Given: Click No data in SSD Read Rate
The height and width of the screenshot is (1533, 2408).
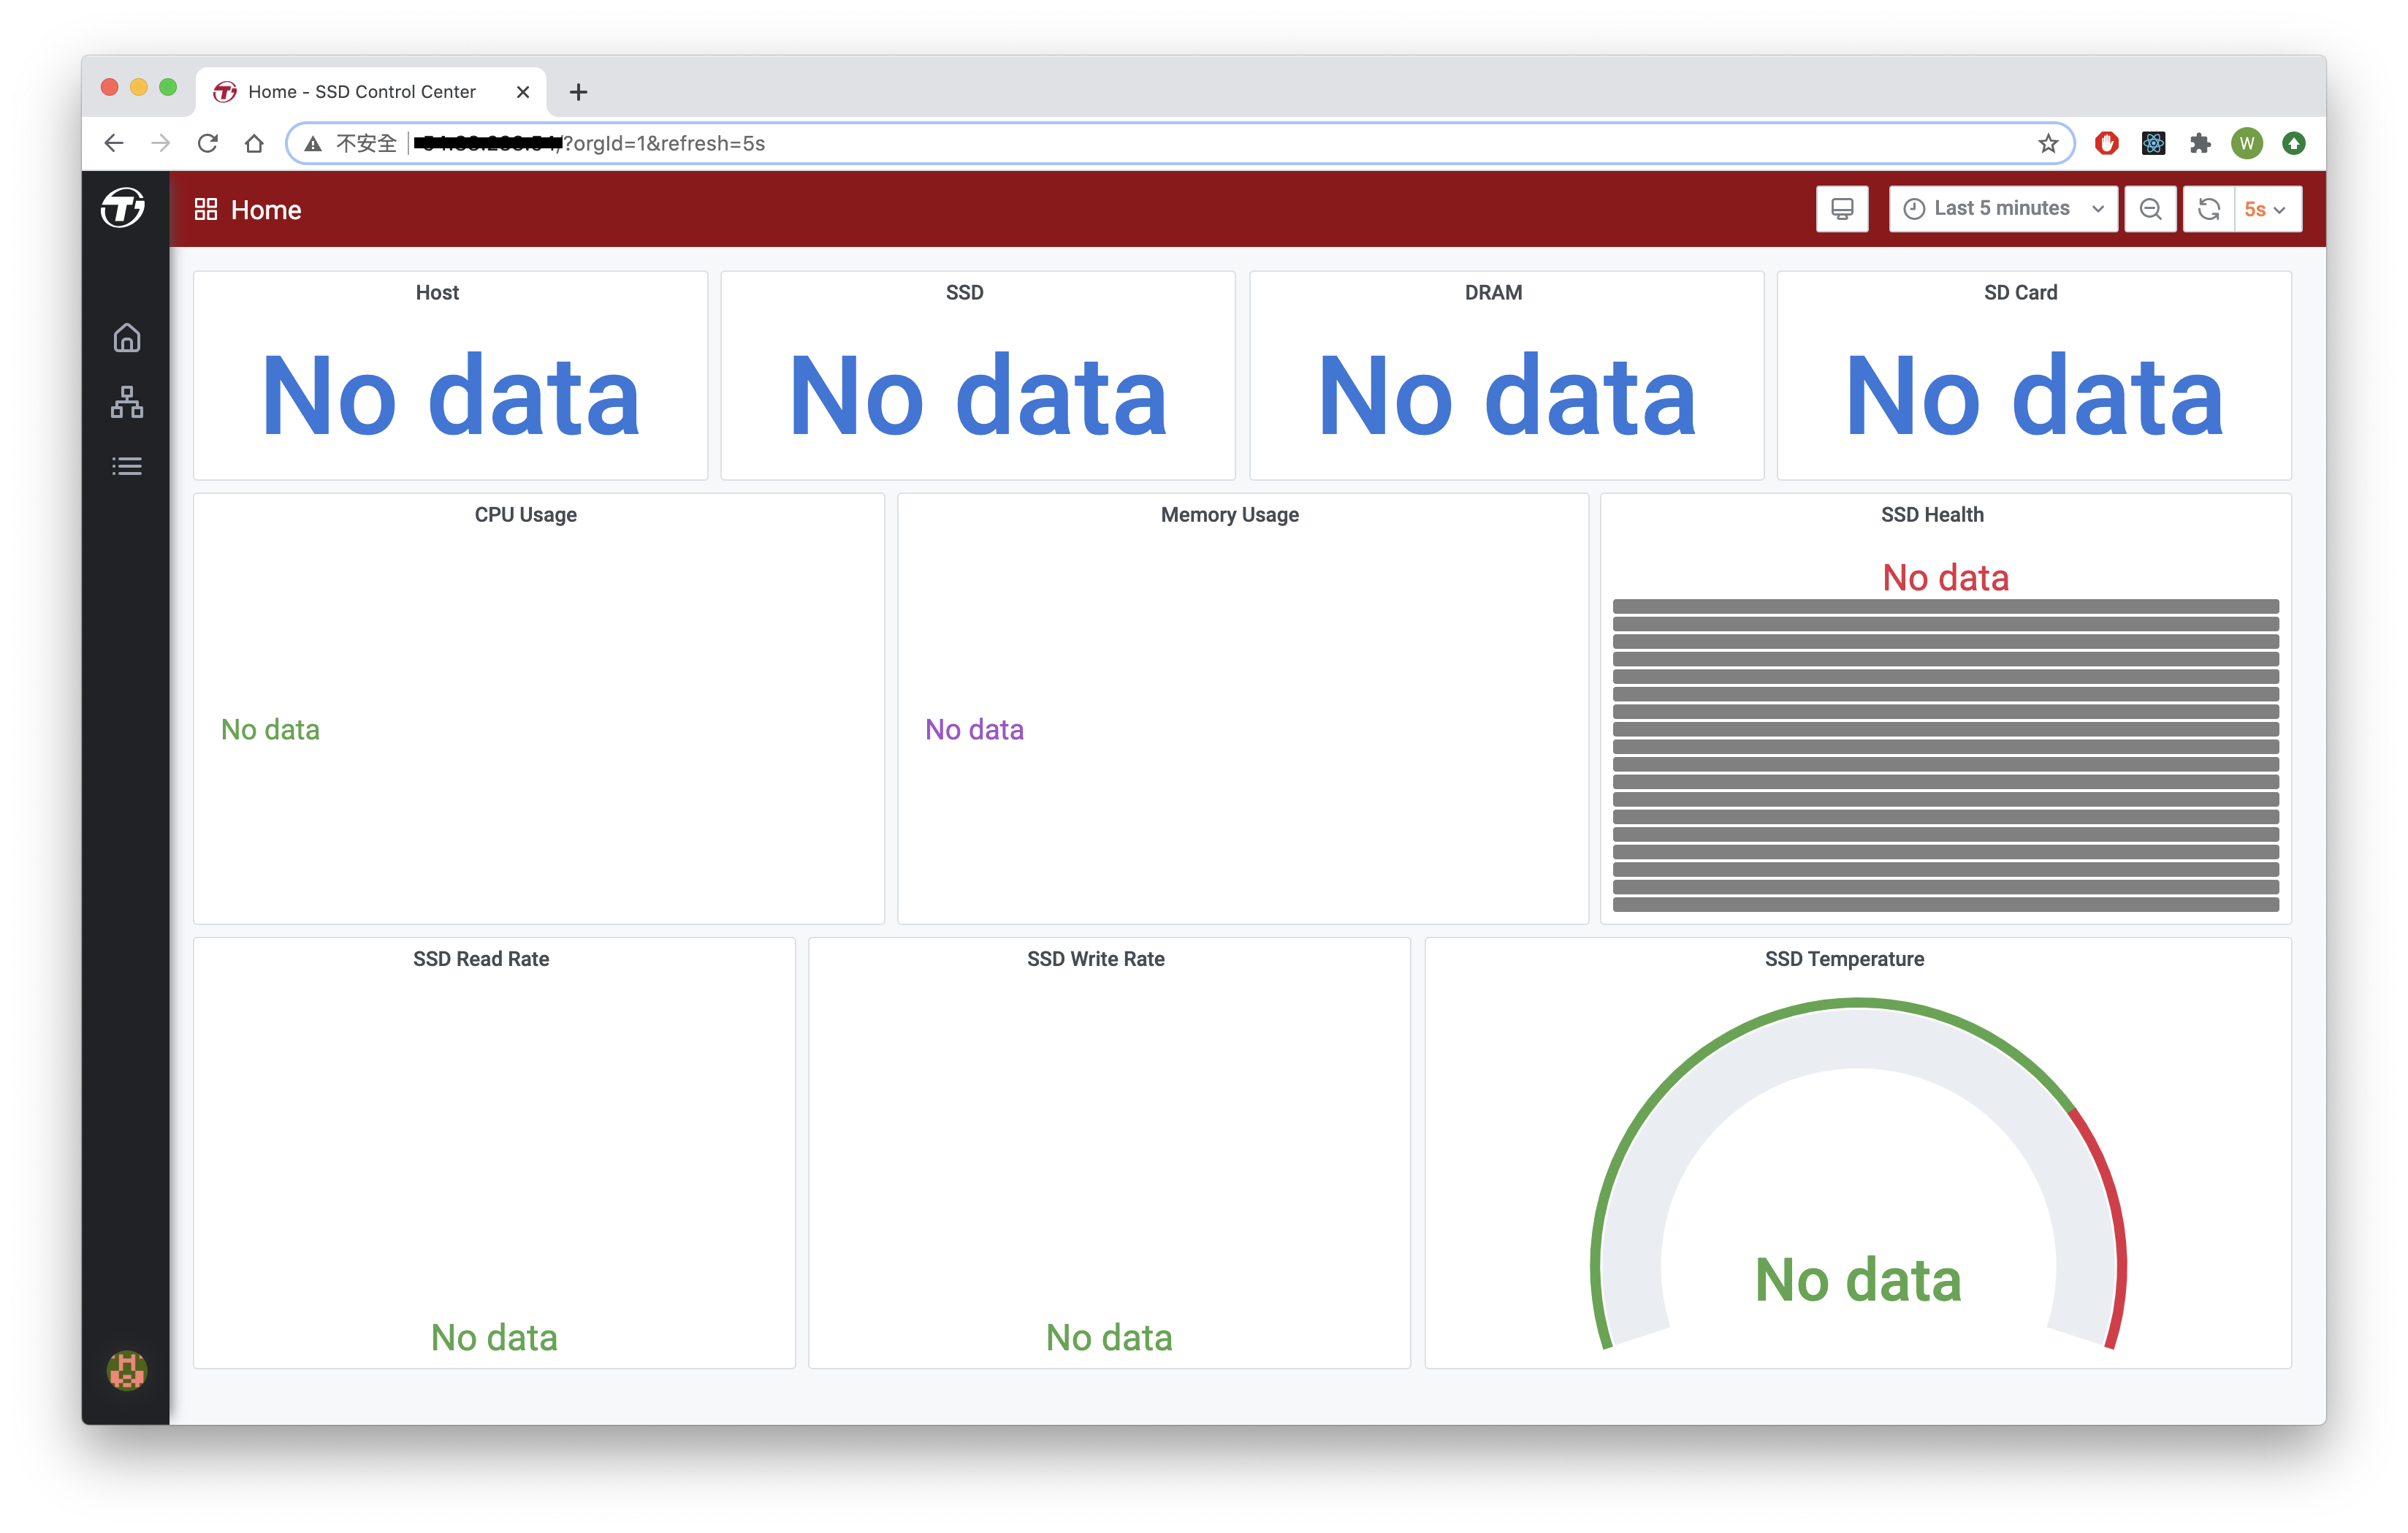Looking at the screenshot, I should (494, 1337).
